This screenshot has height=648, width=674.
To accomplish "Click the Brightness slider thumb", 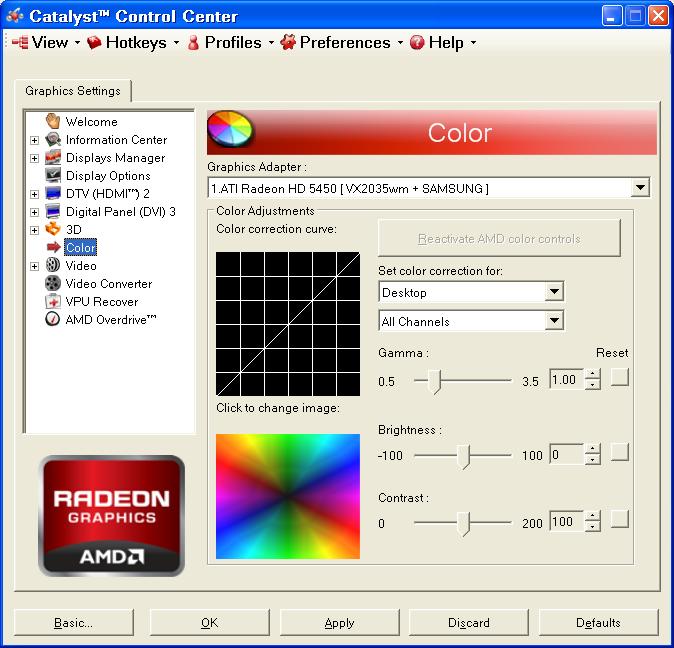I will click(463, 457).
